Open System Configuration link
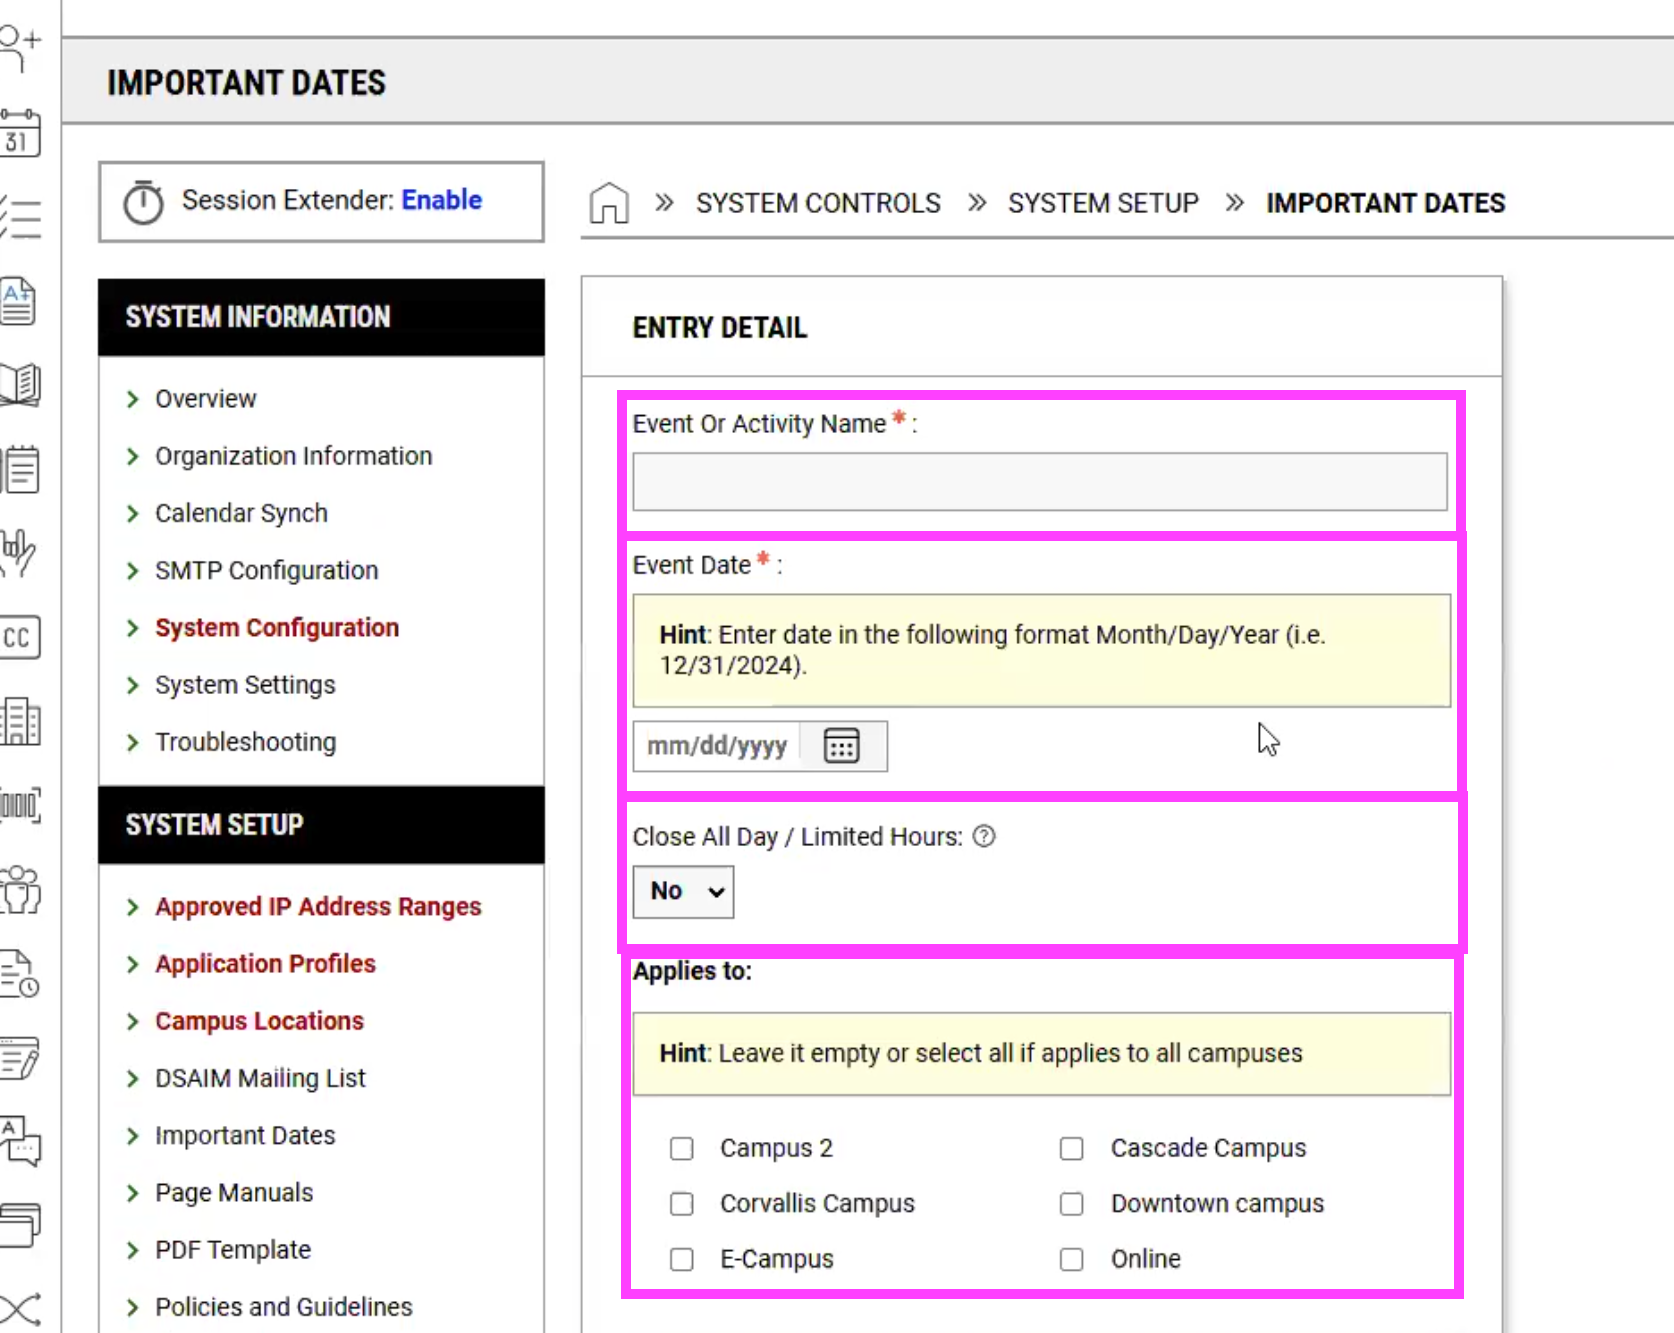The image size is (1674, 1333). tap(277, 627)
